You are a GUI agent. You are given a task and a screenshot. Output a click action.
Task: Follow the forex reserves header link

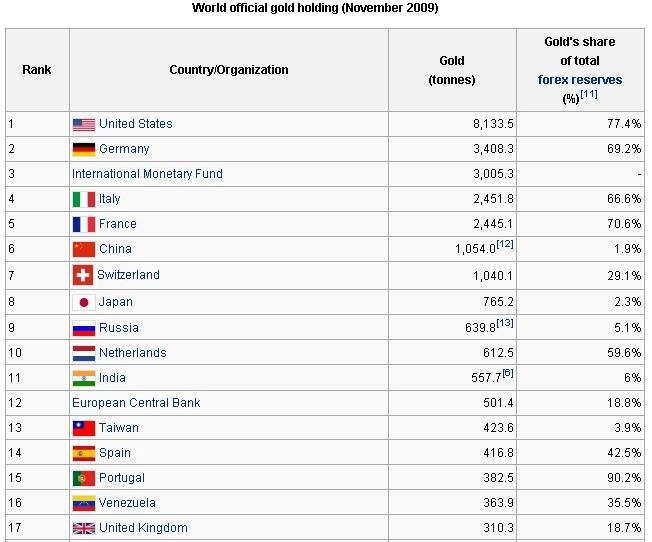pyautogui.click(x=580, y=79)
